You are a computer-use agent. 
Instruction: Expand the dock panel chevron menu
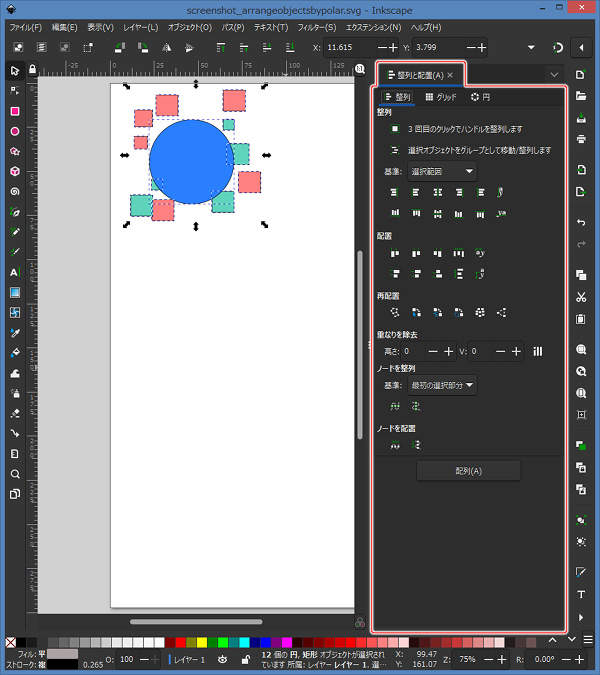coord(555,75)
